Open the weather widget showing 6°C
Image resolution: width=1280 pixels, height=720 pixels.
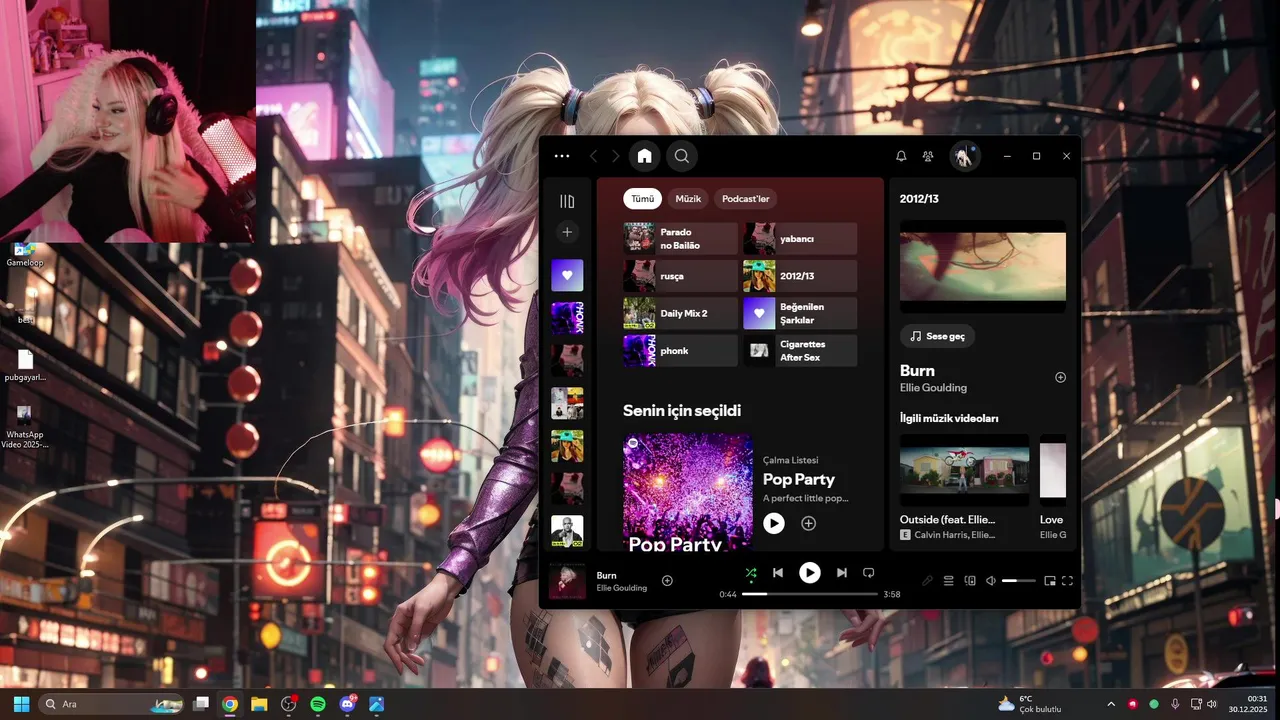pyautogui.click(x=1029, y=704)
